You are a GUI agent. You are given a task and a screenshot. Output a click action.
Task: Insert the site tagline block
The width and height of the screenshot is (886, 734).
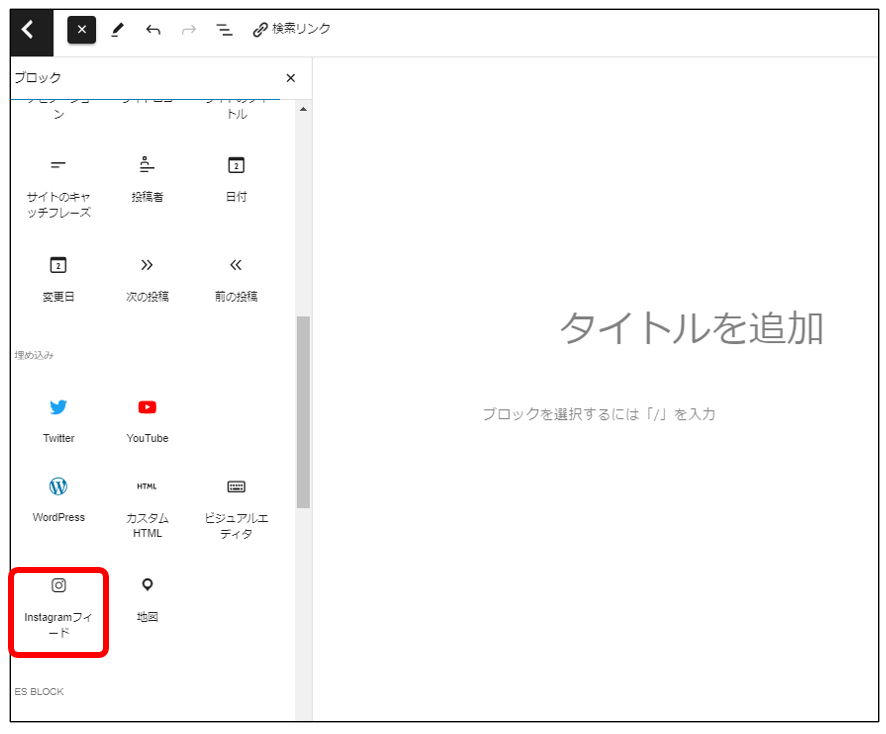tap(58, 186)
